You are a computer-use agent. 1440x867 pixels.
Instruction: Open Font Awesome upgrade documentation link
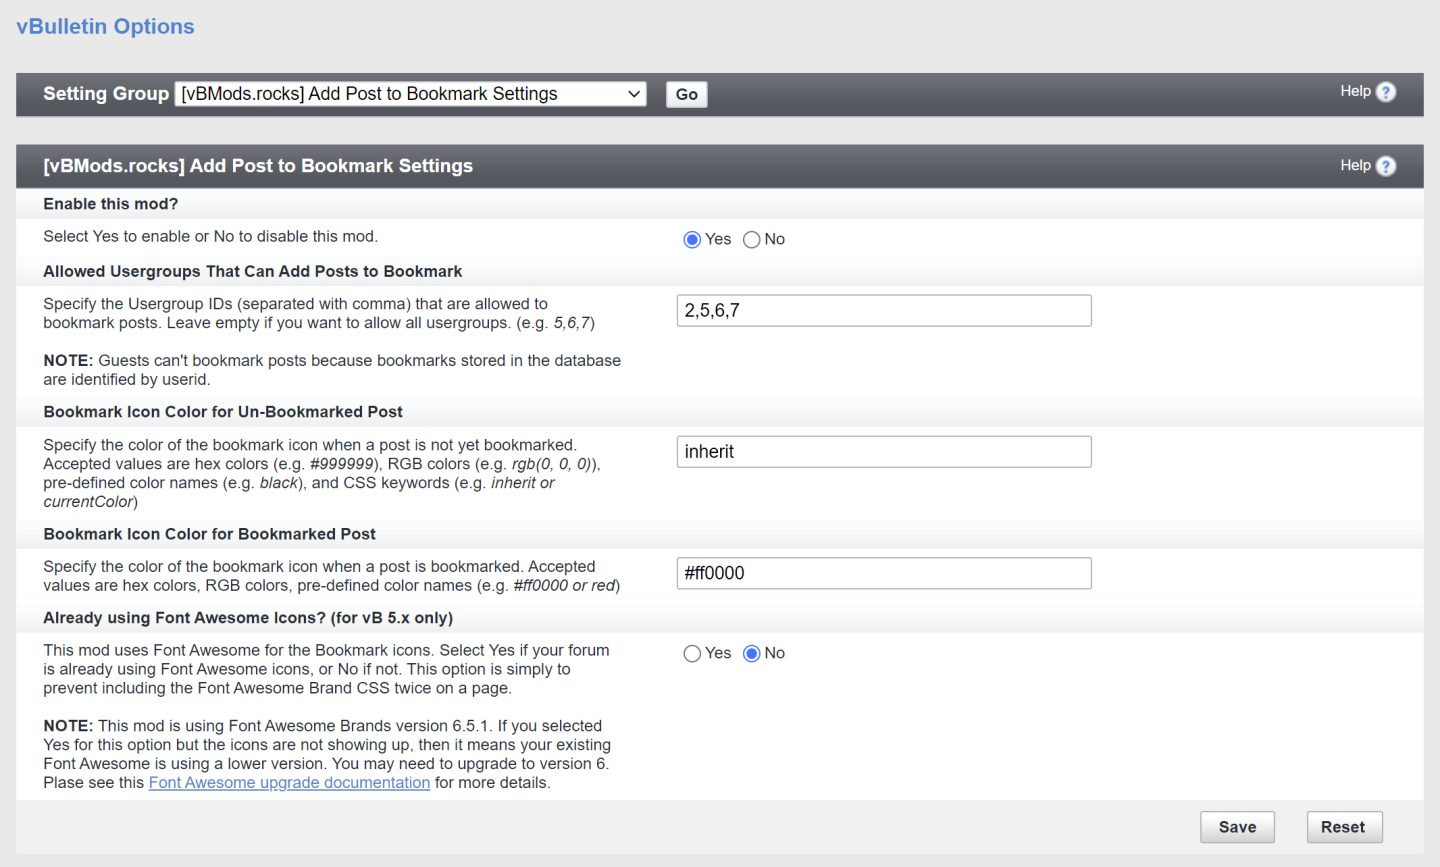coord(289,783)
